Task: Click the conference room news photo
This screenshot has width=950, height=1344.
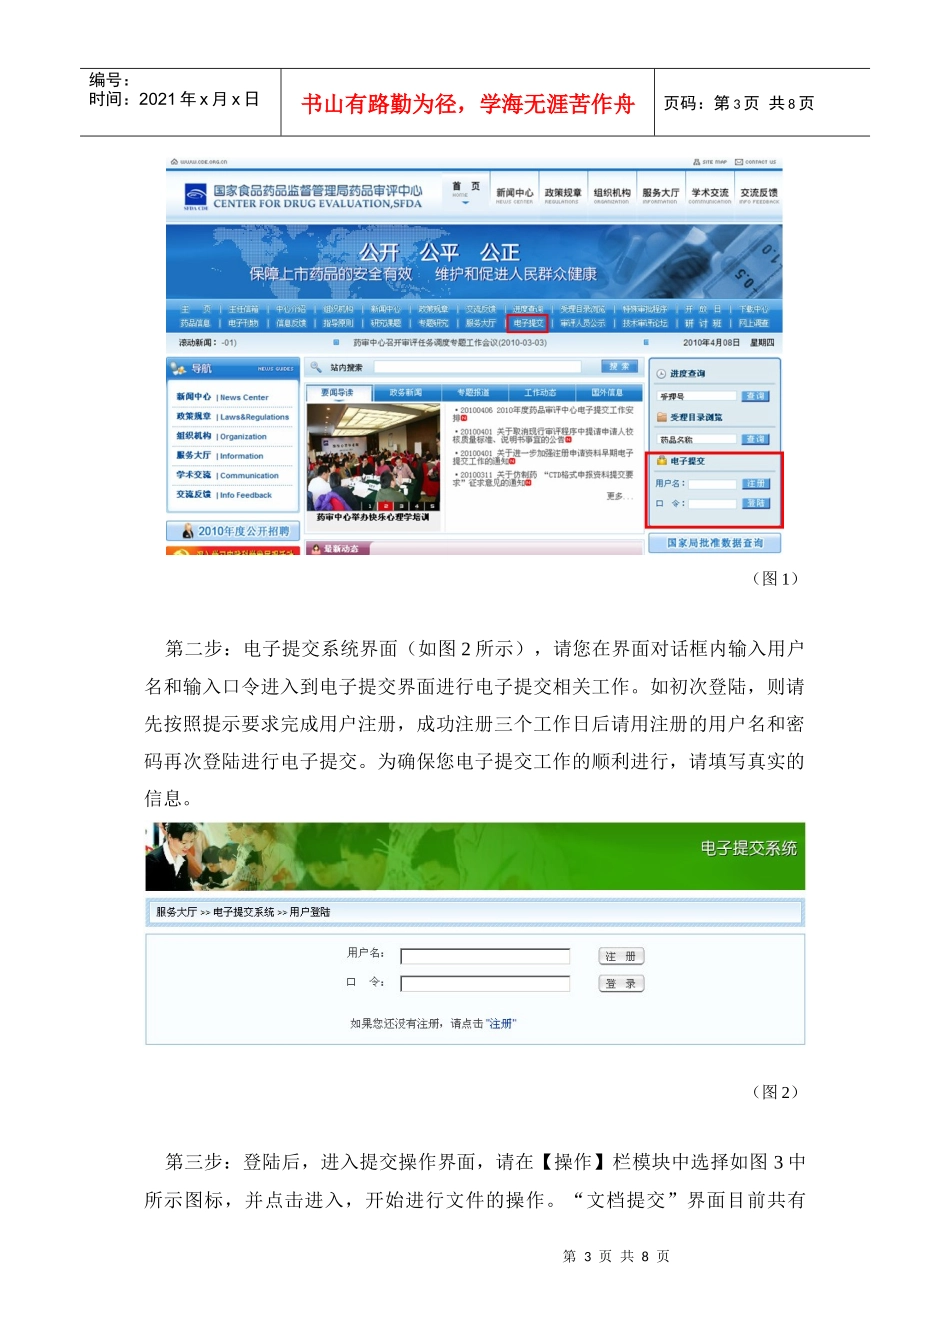Action: pyautogui.click(x=374, y=457)
